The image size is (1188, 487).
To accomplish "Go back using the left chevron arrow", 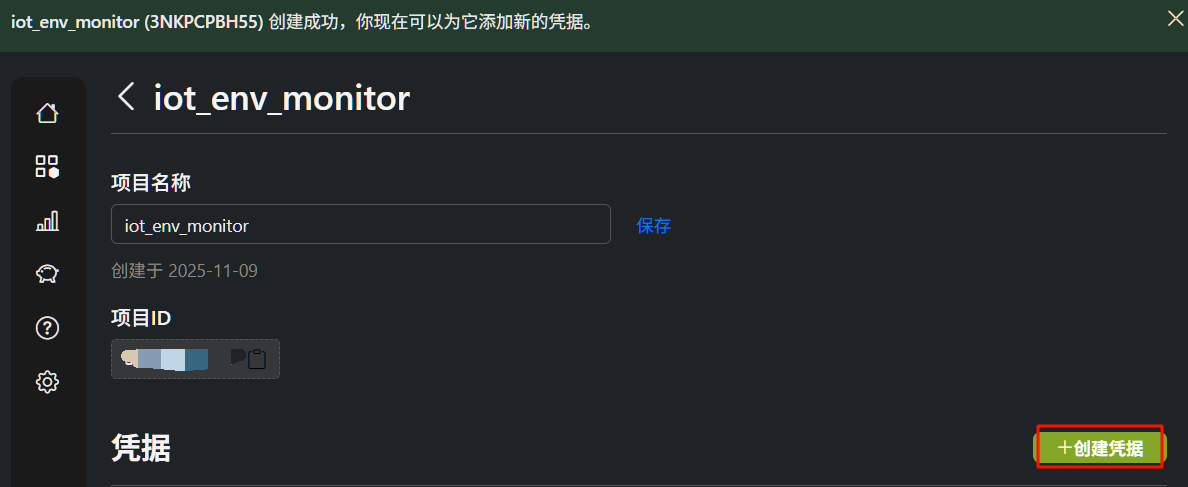I will tap(126, 97).
